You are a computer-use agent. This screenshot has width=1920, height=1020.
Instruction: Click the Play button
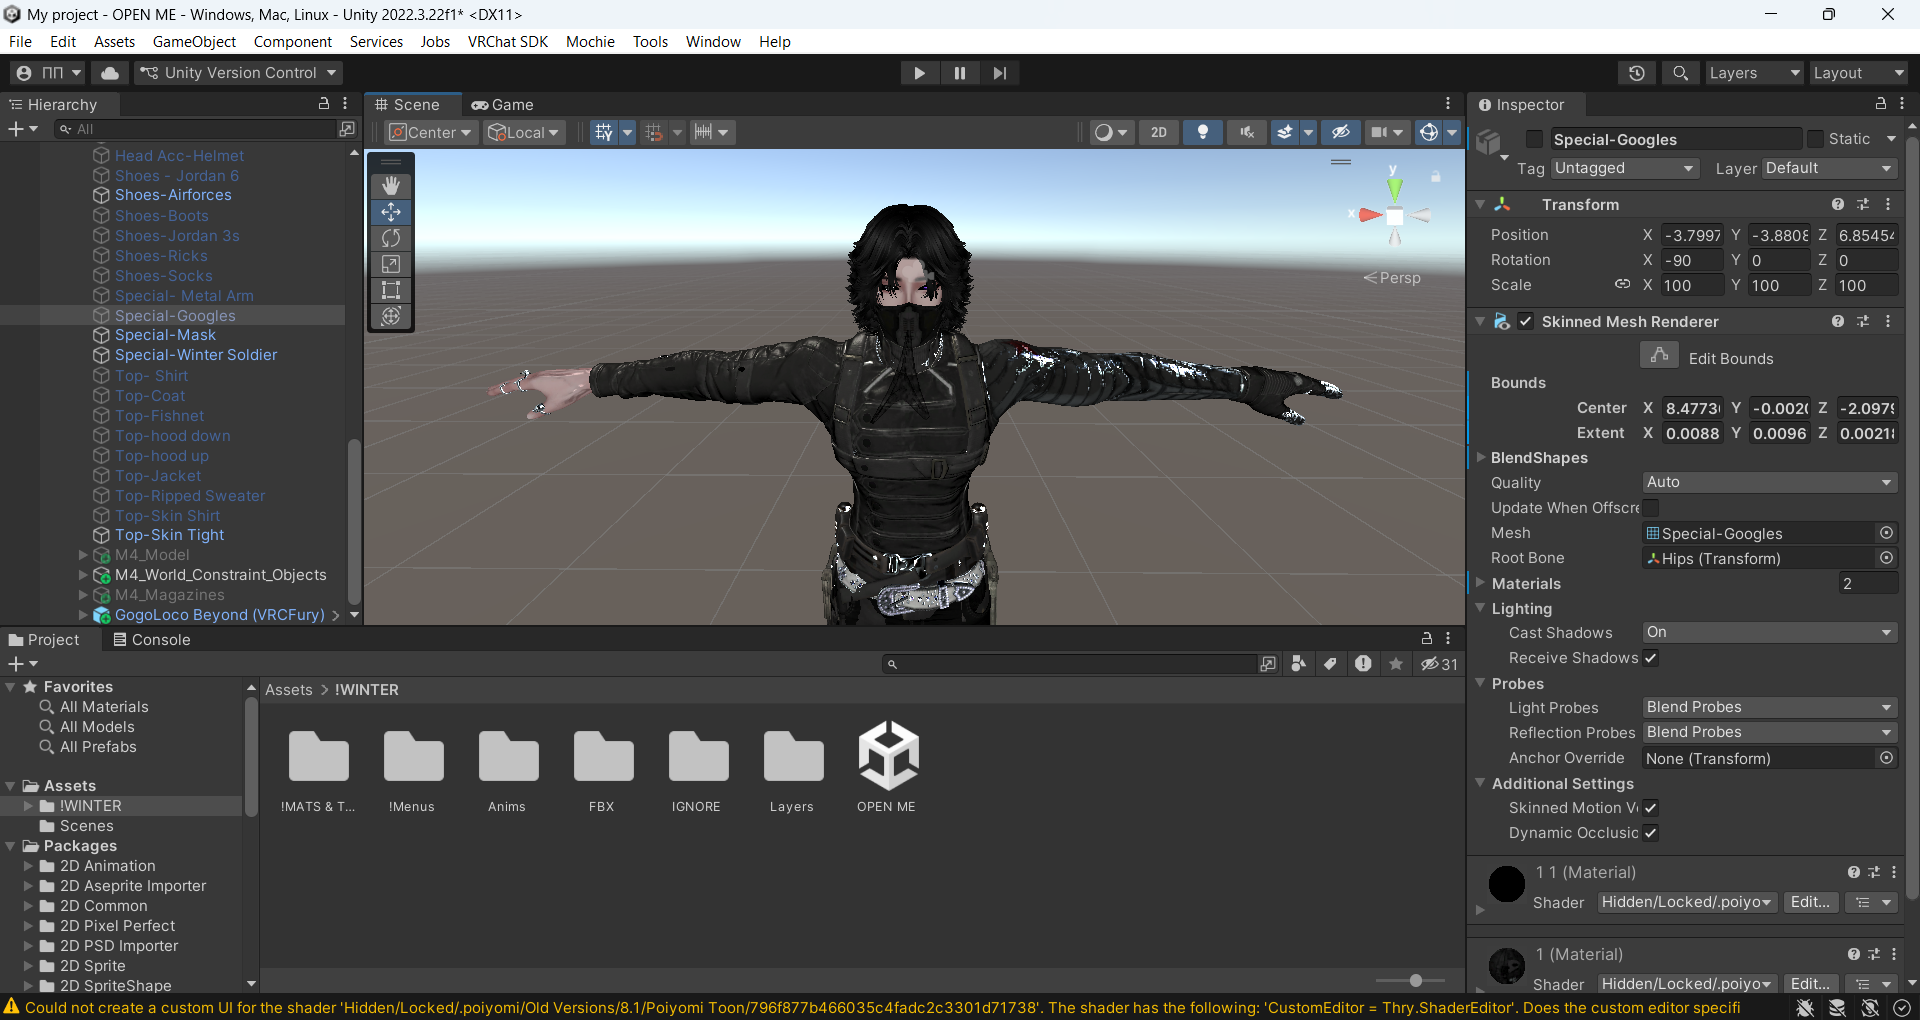point(919,73)
